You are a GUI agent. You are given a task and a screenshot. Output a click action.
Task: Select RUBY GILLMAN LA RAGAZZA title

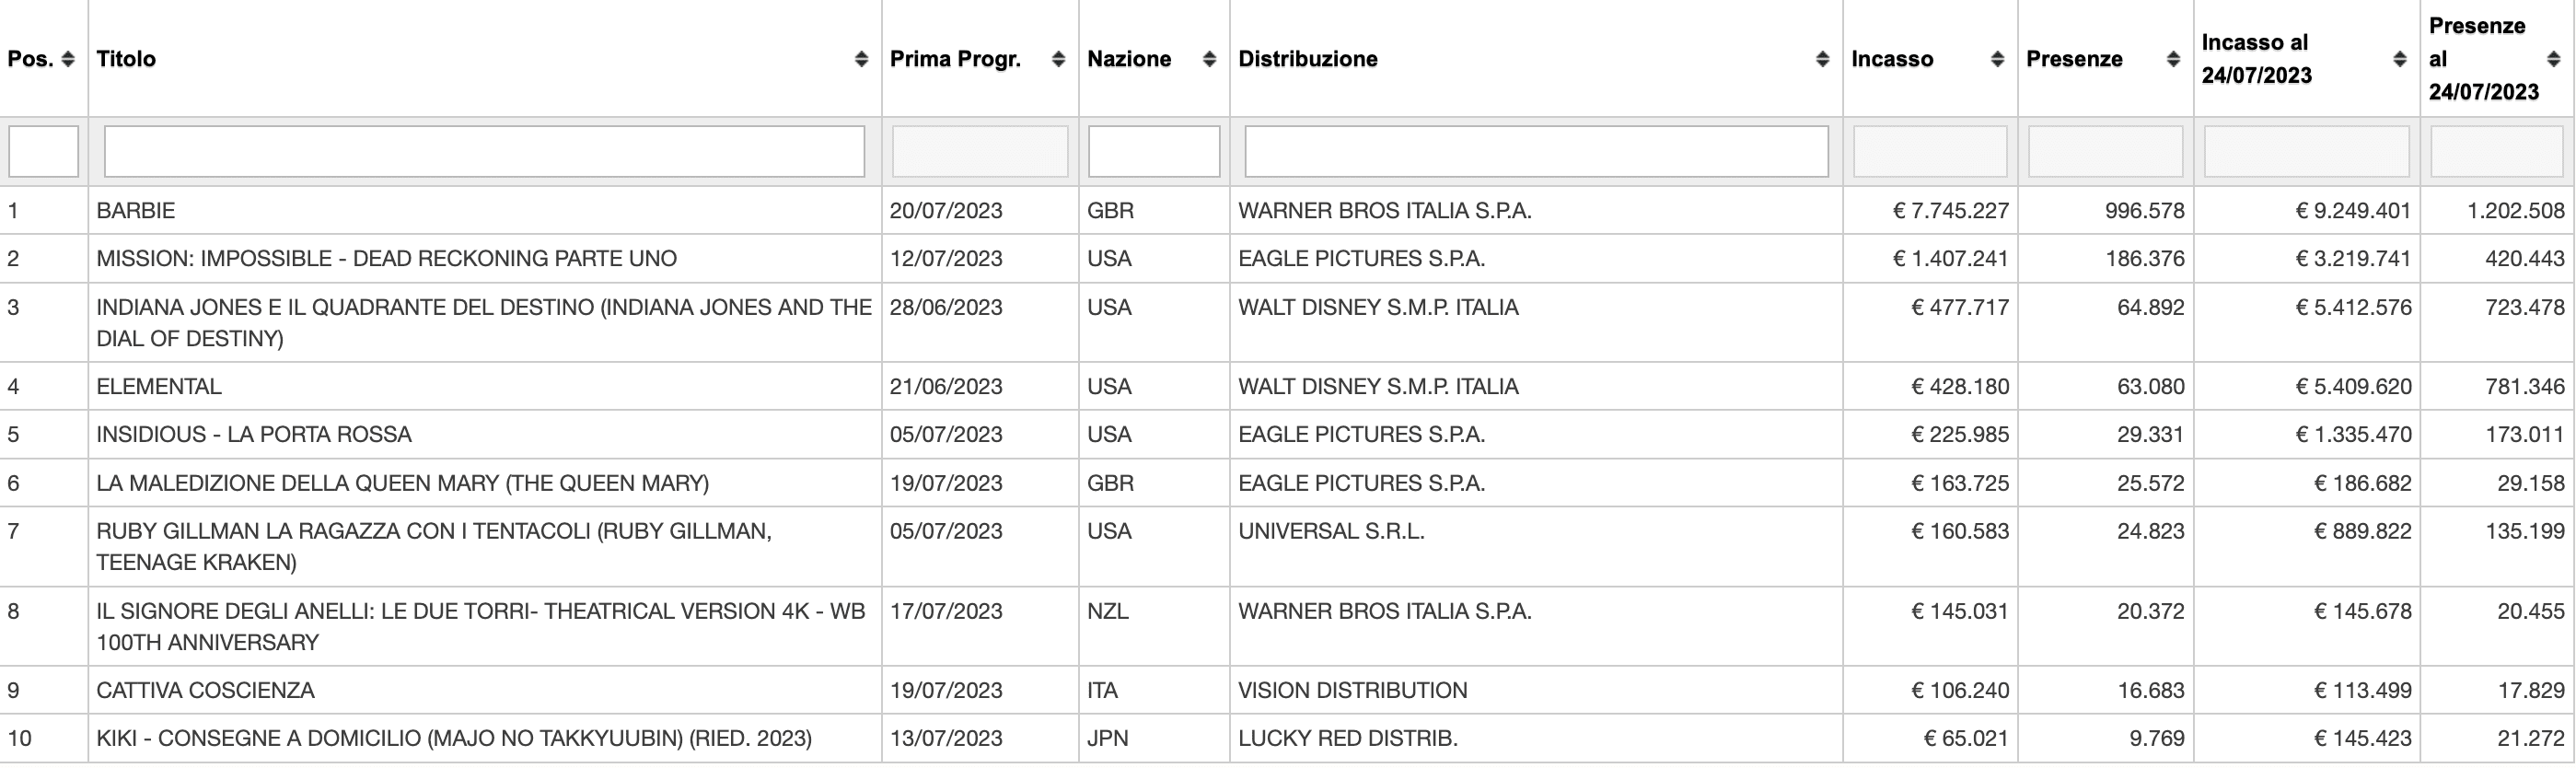434,547
